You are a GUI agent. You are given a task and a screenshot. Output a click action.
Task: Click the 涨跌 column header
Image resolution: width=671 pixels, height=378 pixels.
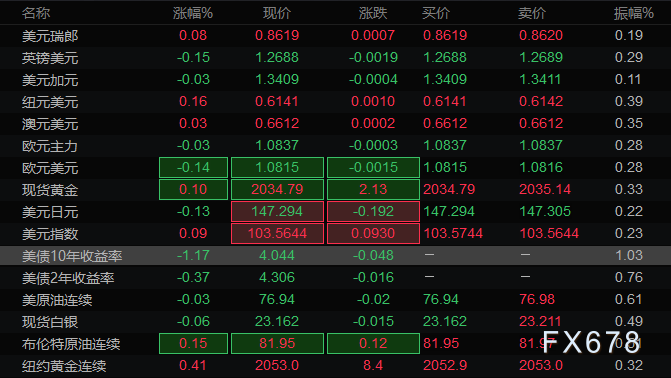click(373, 13)
